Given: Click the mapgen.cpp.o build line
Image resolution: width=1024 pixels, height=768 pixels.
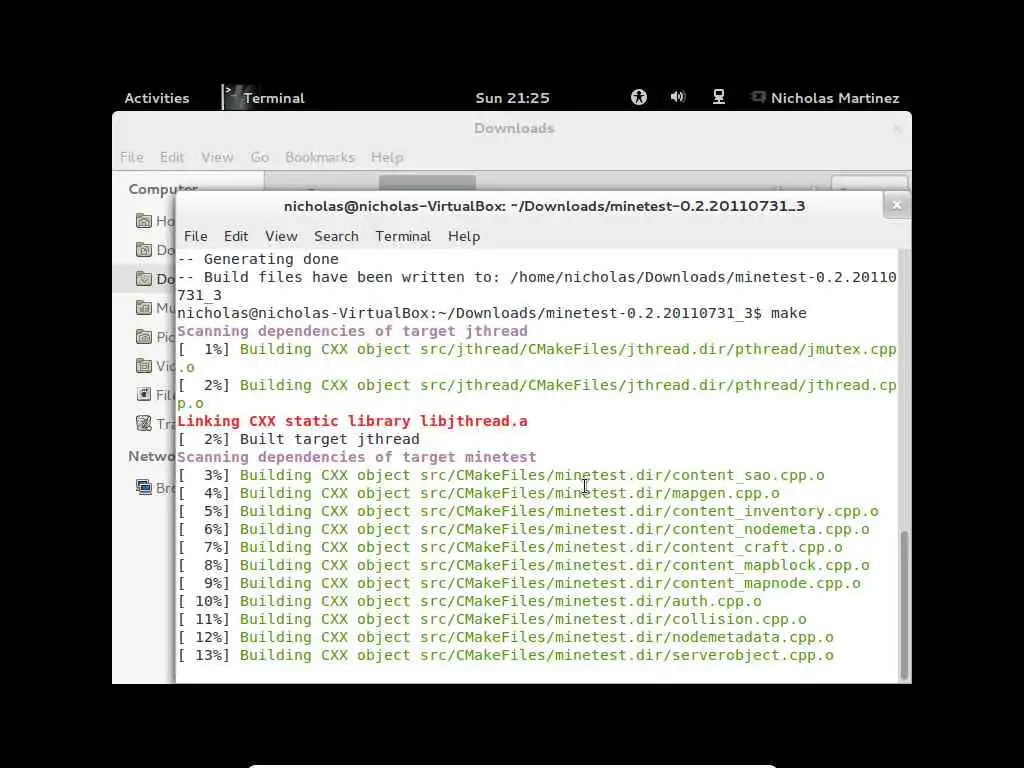Looking at the screenshot, I should click(x=479, y=493).
